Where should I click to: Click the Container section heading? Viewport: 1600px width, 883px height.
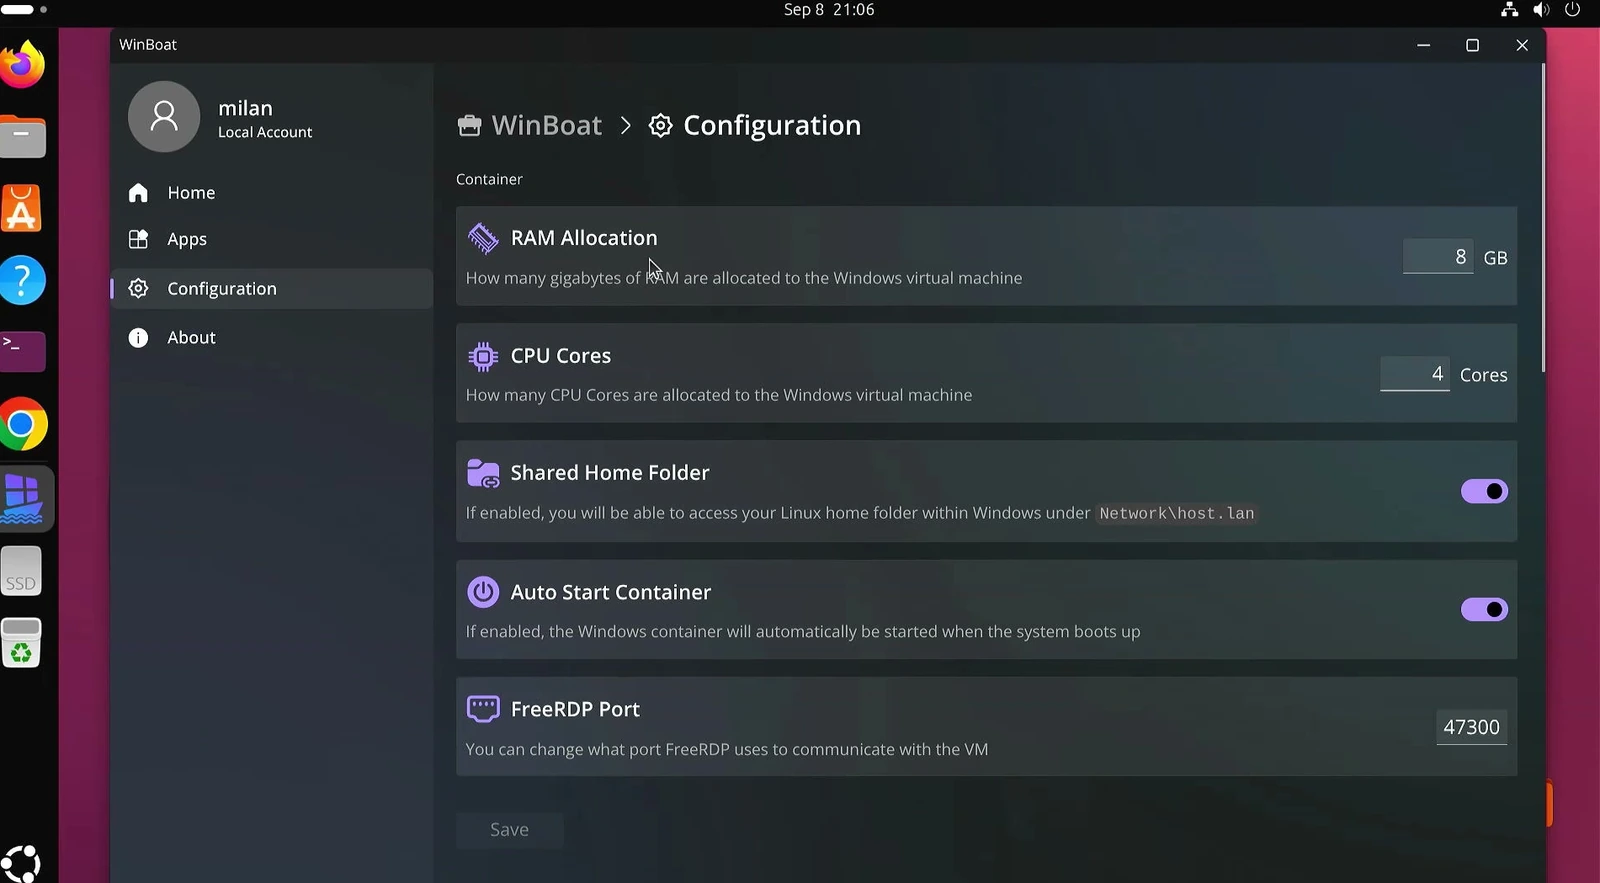coord(489,179)
